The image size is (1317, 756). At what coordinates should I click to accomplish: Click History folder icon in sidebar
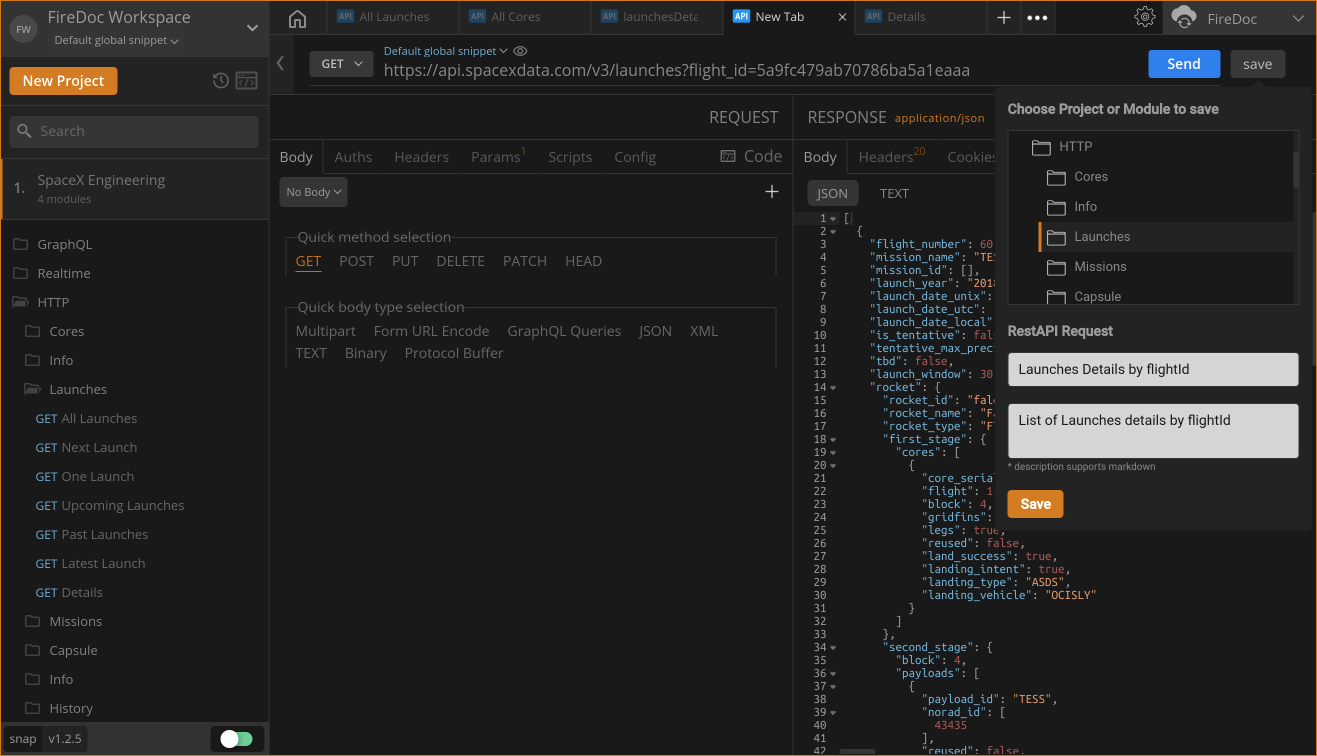pyautogui.click(x=32, y=708)
